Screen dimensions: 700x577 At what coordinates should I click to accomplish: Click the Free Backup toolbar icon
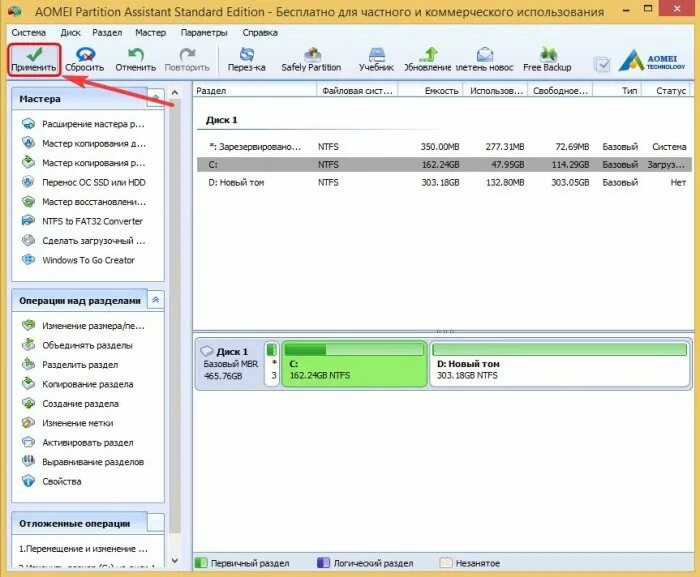tap(547, 60)
